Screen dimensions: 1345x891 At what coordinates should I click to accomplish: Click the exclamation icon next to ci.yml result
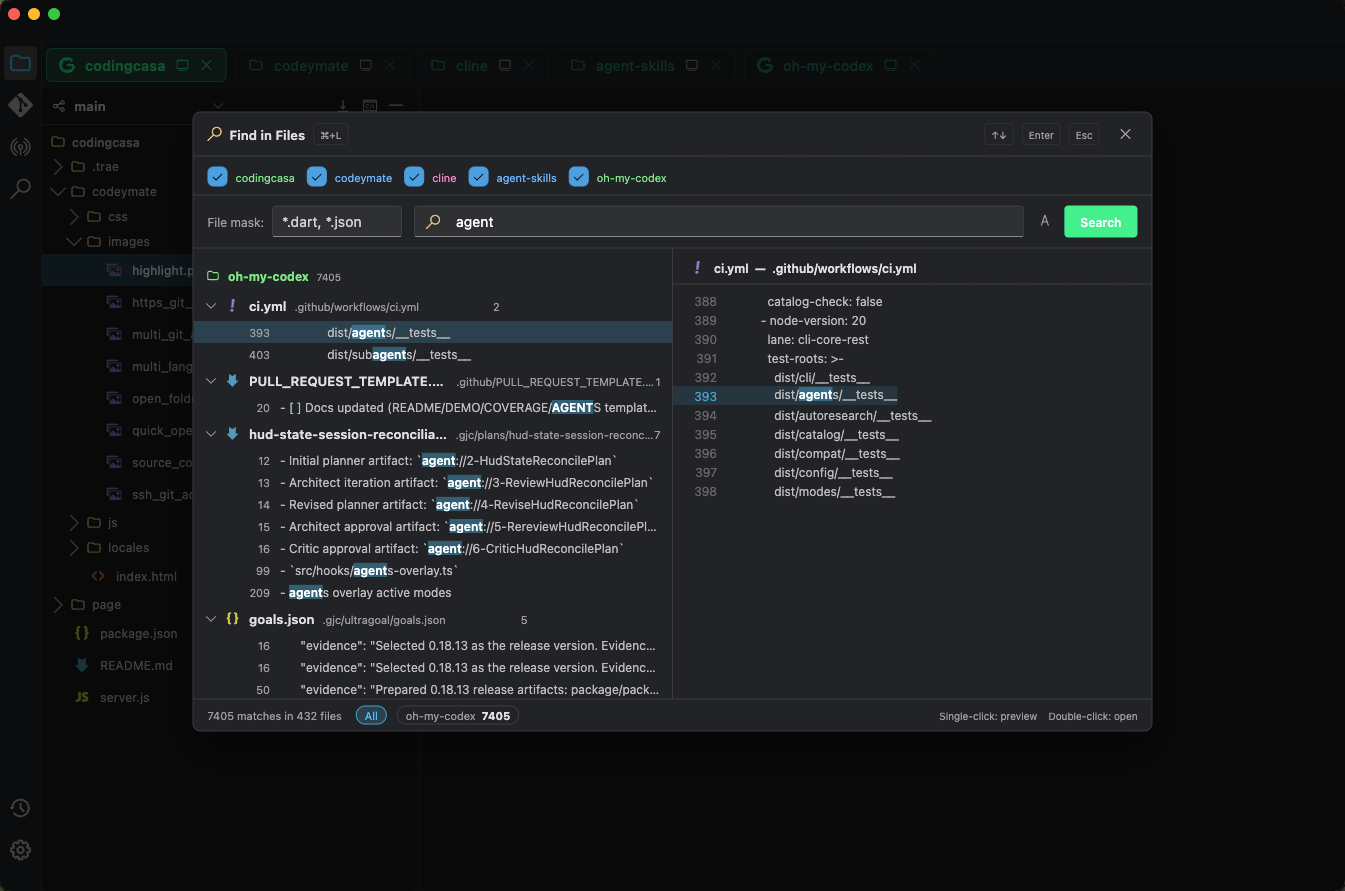(232, 306)
